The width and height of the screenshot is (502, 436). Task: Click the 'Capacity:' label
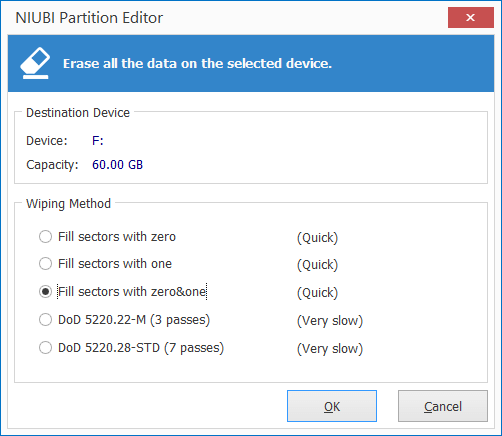pyautogui.click(x=52, y=165)
